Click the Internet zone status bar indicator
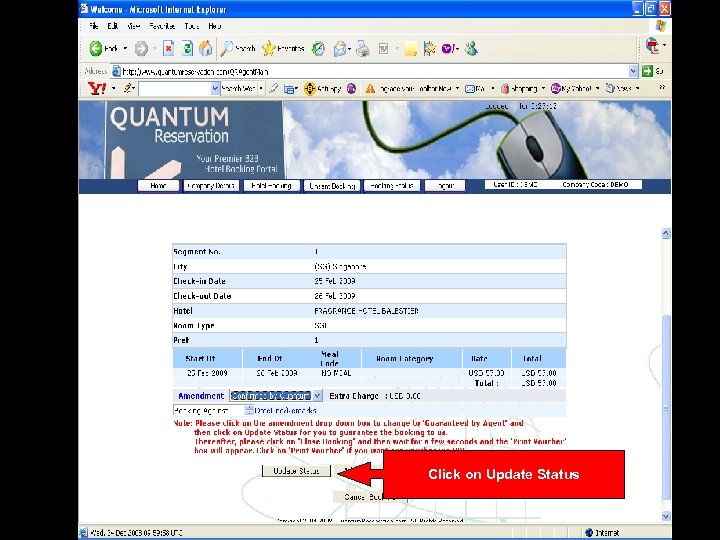Image resolution: width=720 pixels, height=540 pixels. point(602,533)
